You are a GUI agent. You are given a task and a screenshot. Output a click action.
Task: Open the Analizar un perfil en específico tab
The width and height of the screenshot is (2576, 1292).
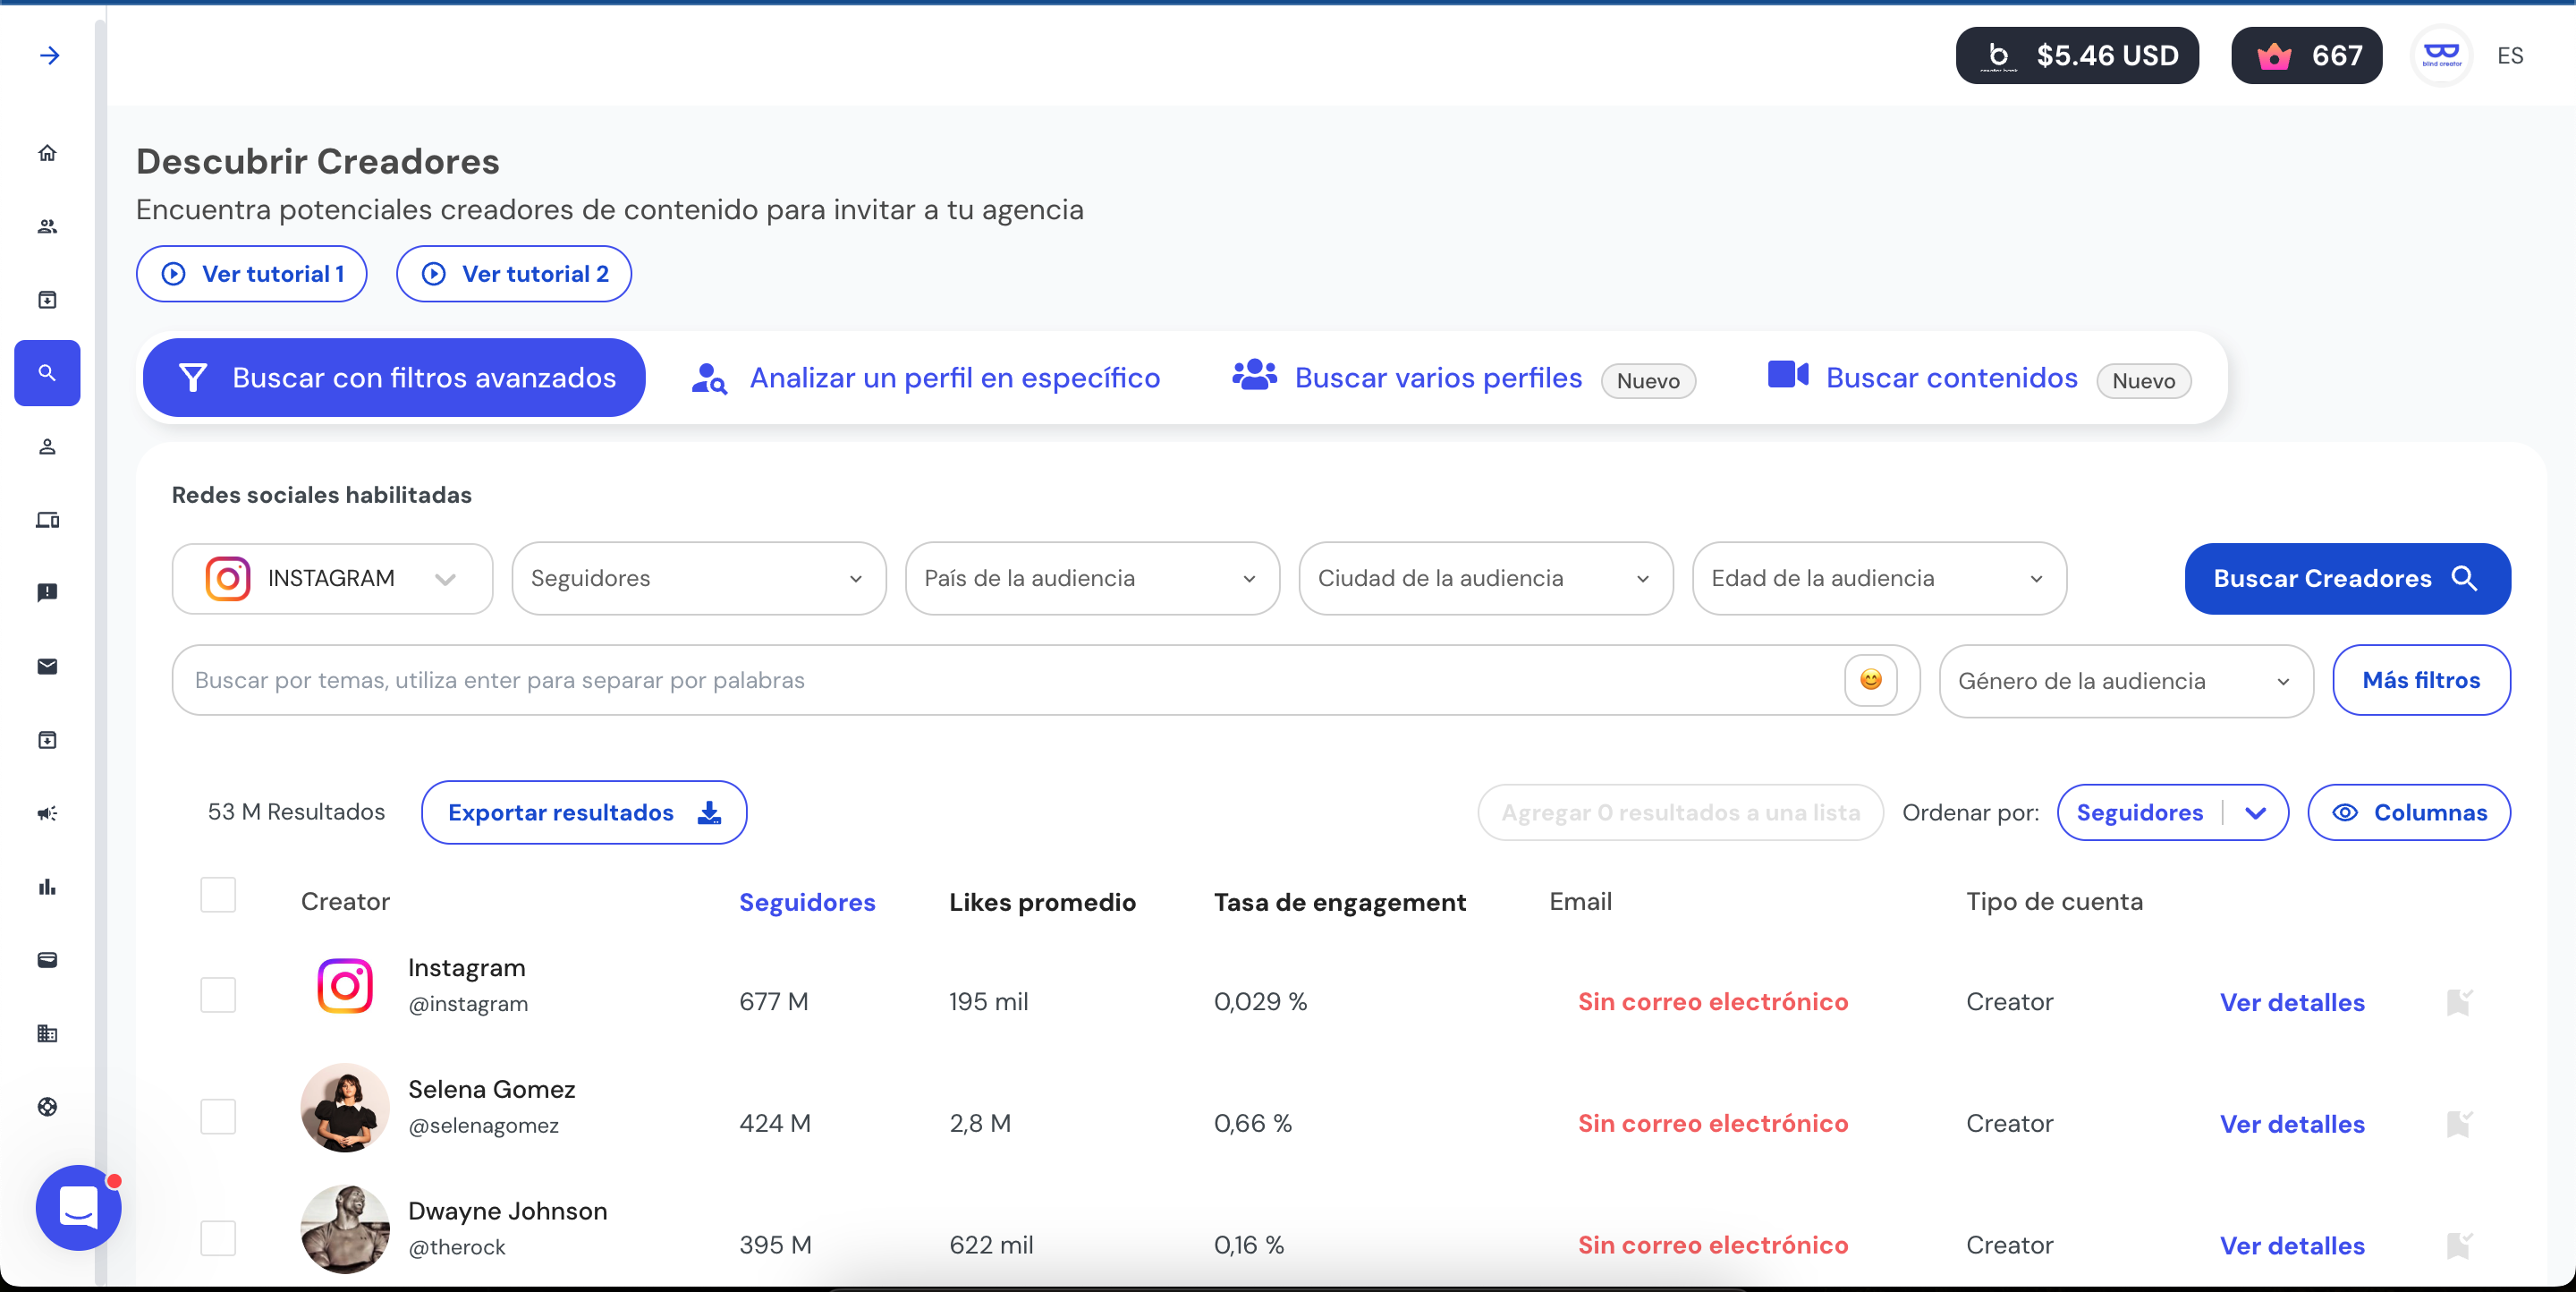955,378
